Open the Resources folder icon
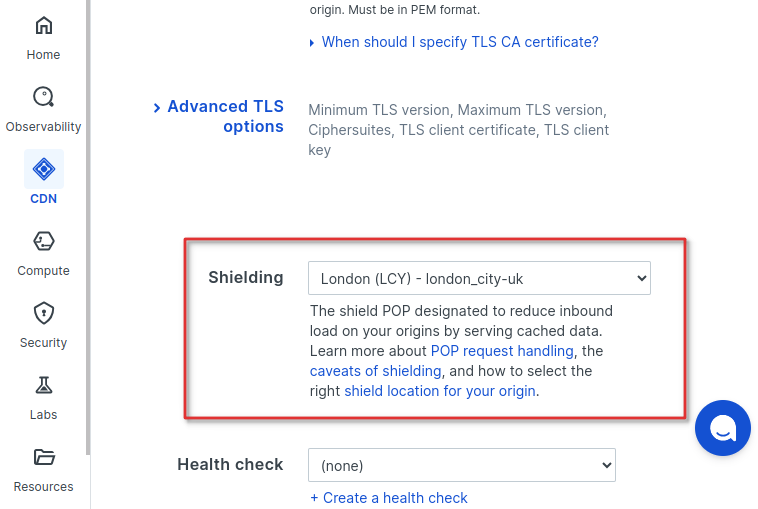758x509 pixels. pos(44,457)
